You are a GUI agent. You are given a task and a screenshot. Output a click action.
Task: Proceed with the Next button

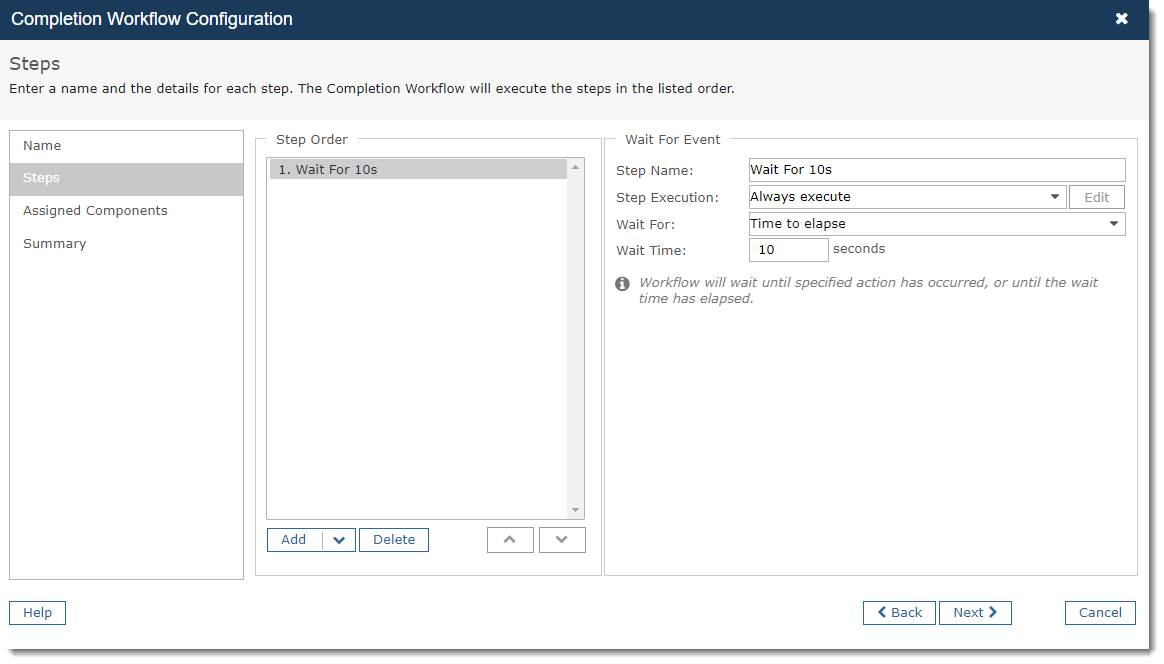[x=975, y=613]
